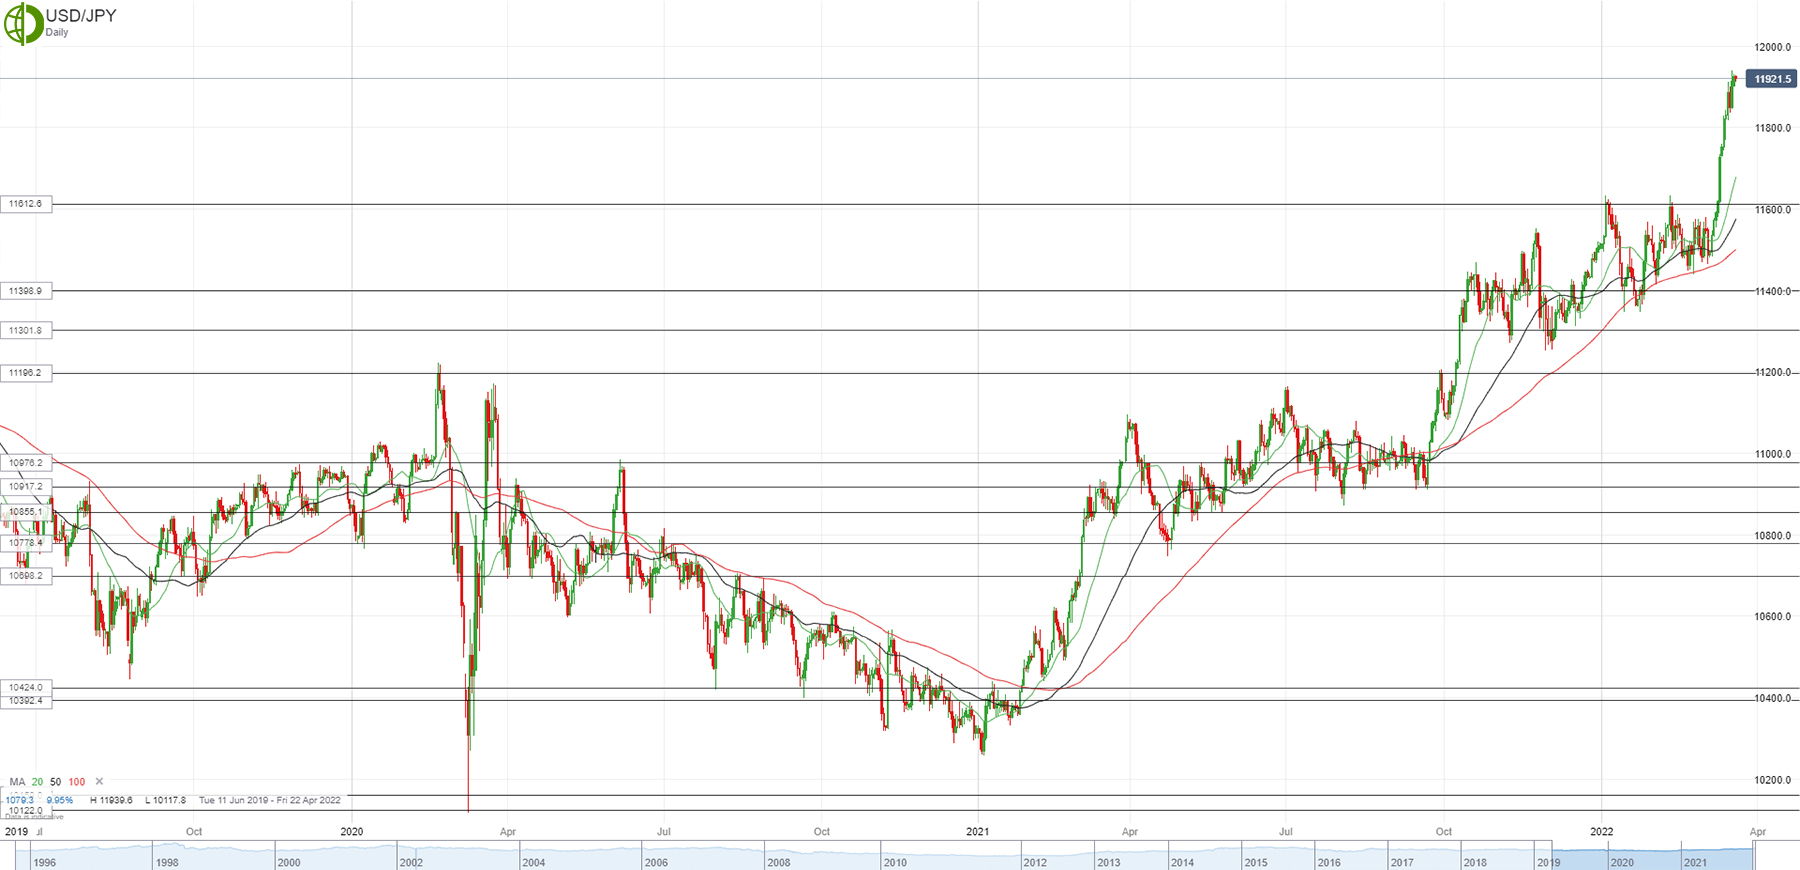The height and width of the screenshot is (870, 1800).
Task: Select the 10424.0 horizontal level label
Action: [x=26, y=688]
